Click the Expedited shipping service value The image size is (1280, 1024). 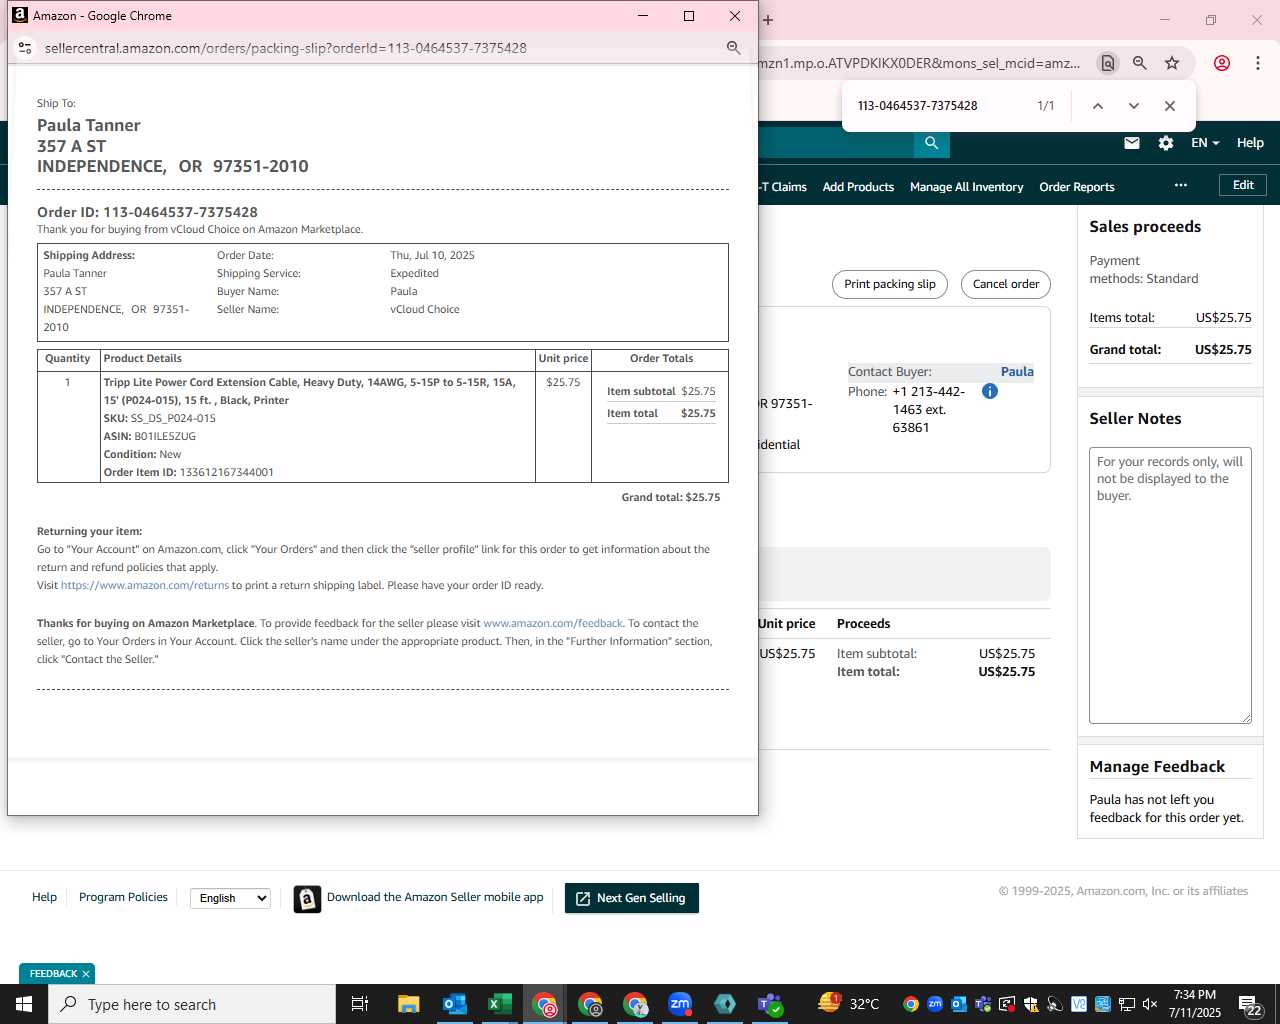point(414,273)
